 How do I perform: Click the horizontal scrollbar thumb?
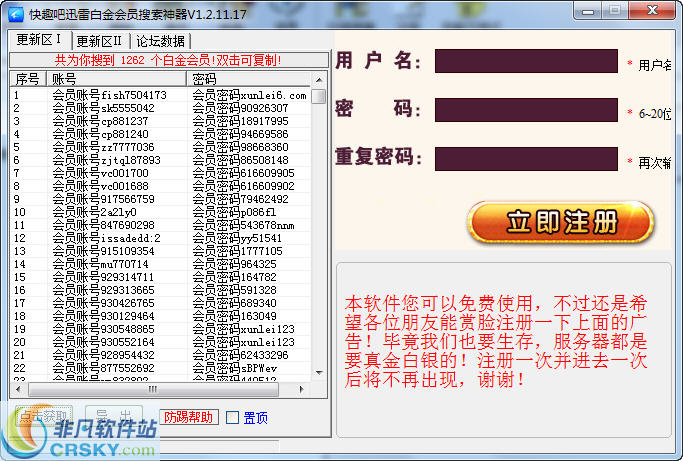point(153,389)
